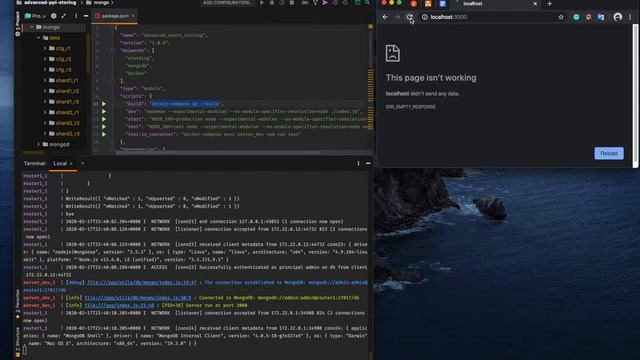640x360 pixels.
Task: Click the browser forward arrow
Action: [397, 17]
